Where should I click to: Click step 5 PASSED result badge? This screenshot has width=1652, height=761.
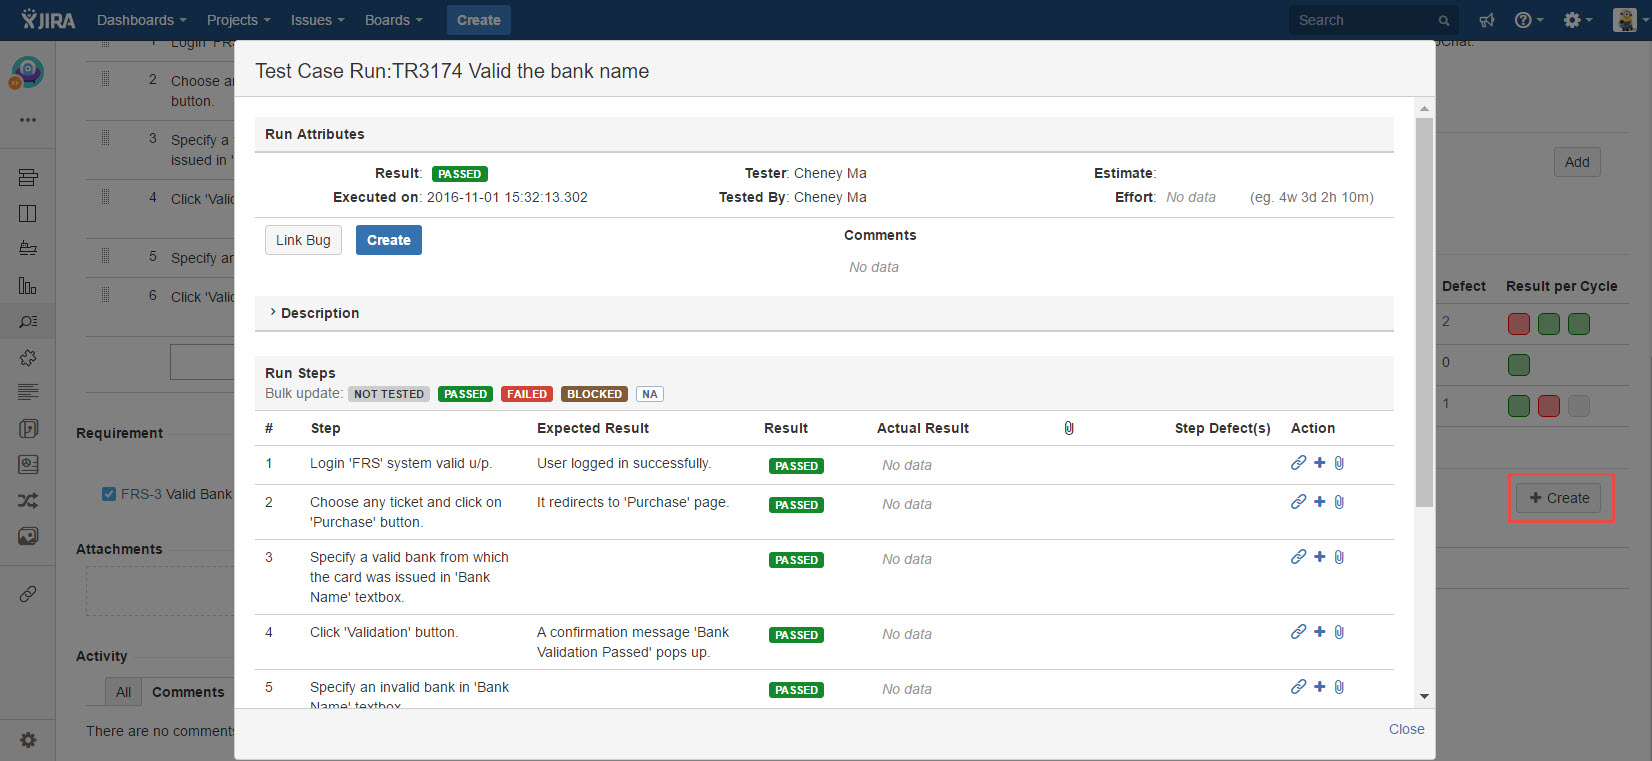click(x=796, y=690)
